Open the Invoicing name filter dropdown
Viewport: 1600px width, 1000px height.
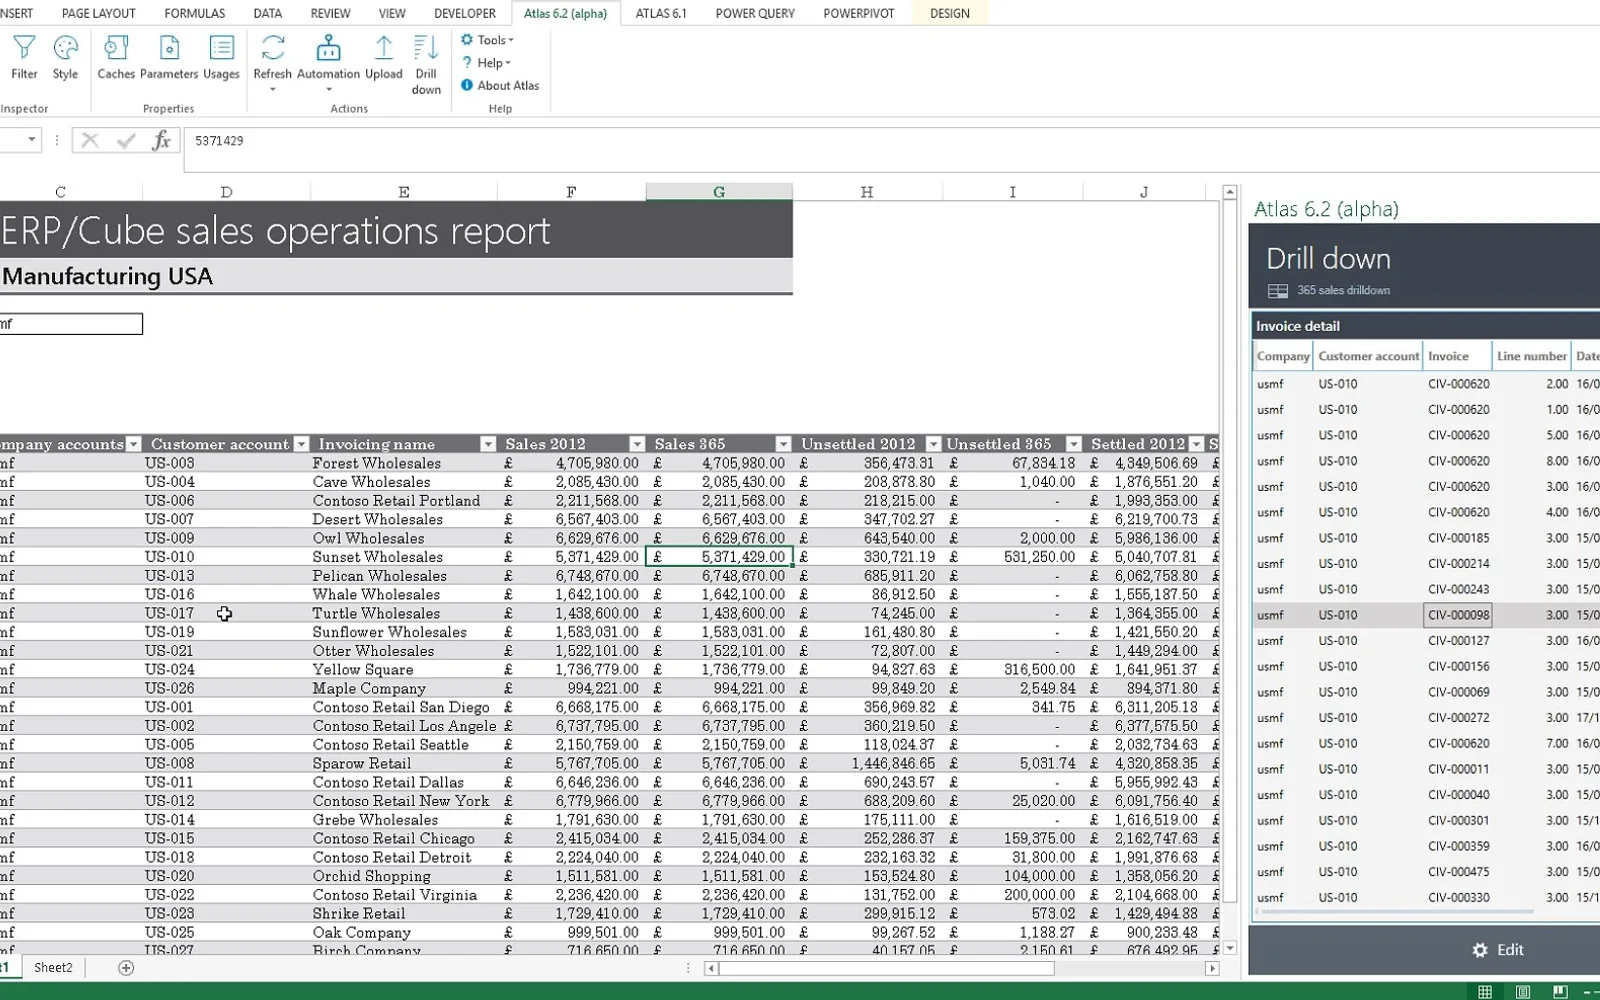tap(488, 444)
